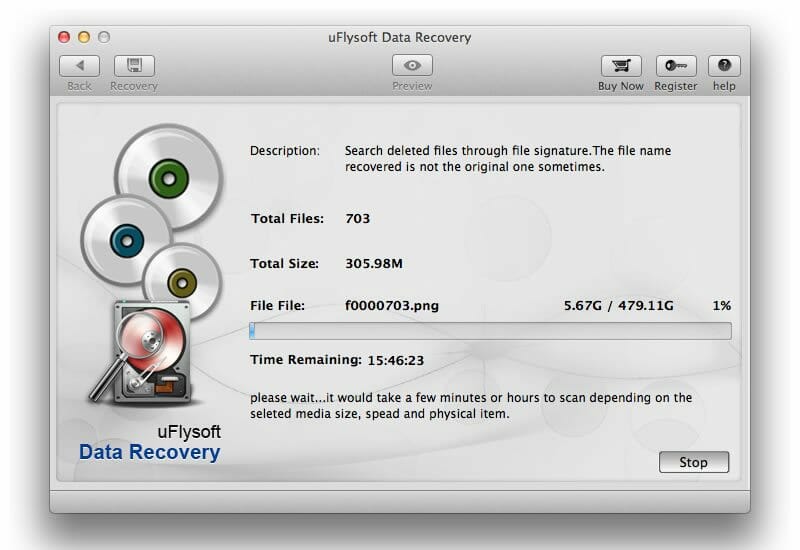Click the uFlysoft Data Recovery title bar text
Viewport: 800px width, 550px height.
[399, 38]
